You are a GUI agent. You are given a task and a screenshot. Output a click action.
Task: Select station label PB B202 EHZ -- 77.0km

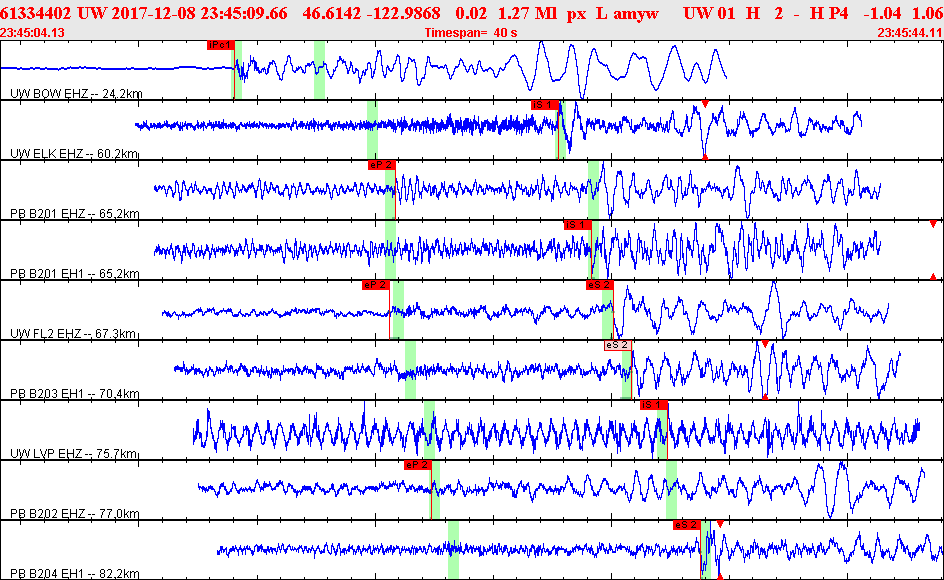coord(75,514)
